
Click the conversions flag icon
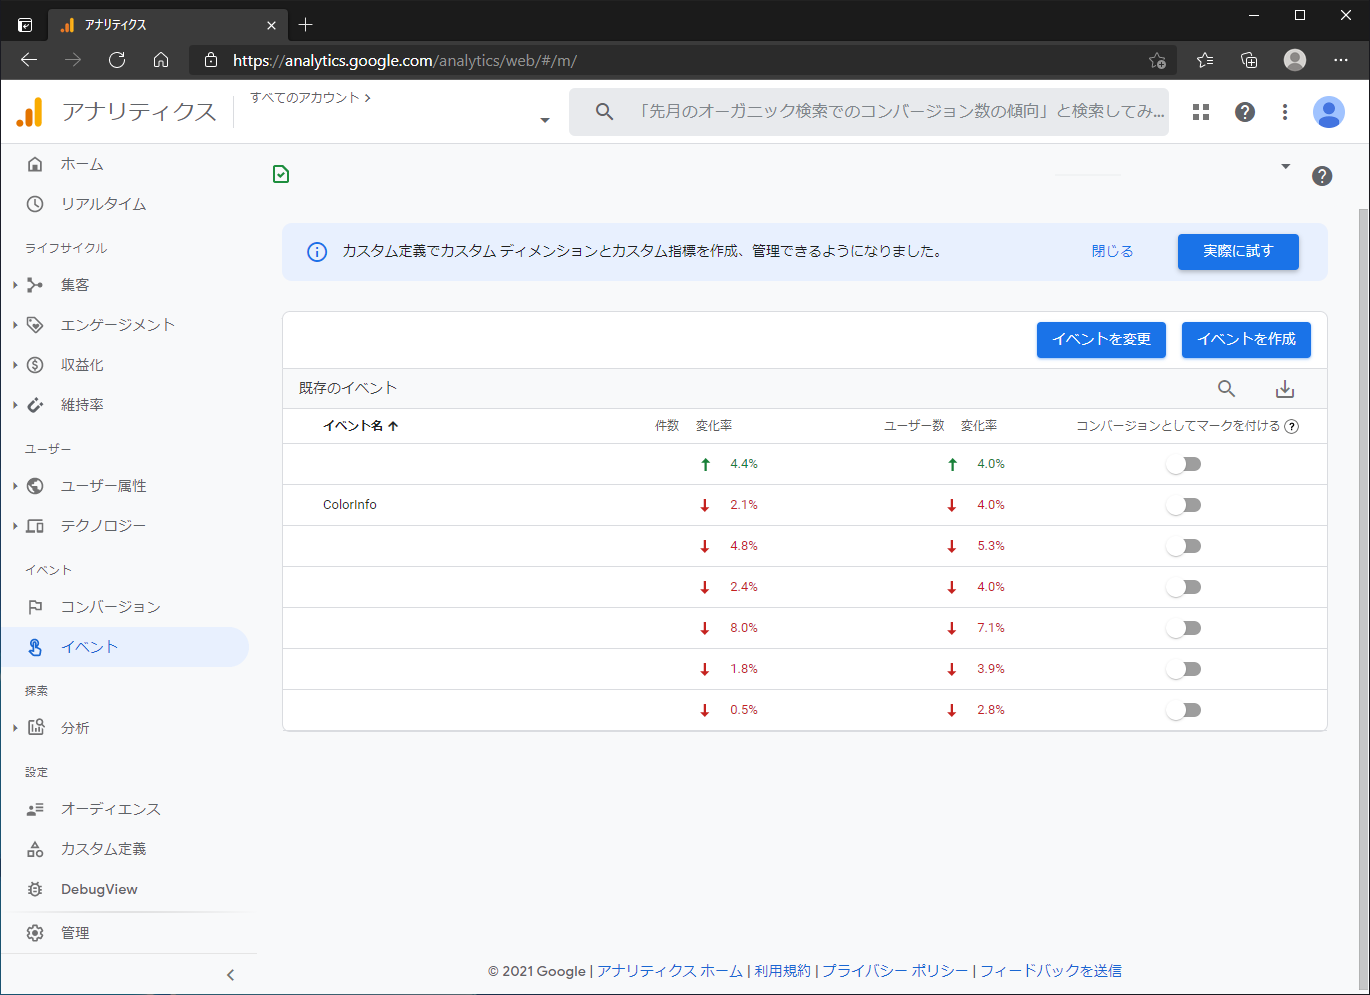pos(35,607)
